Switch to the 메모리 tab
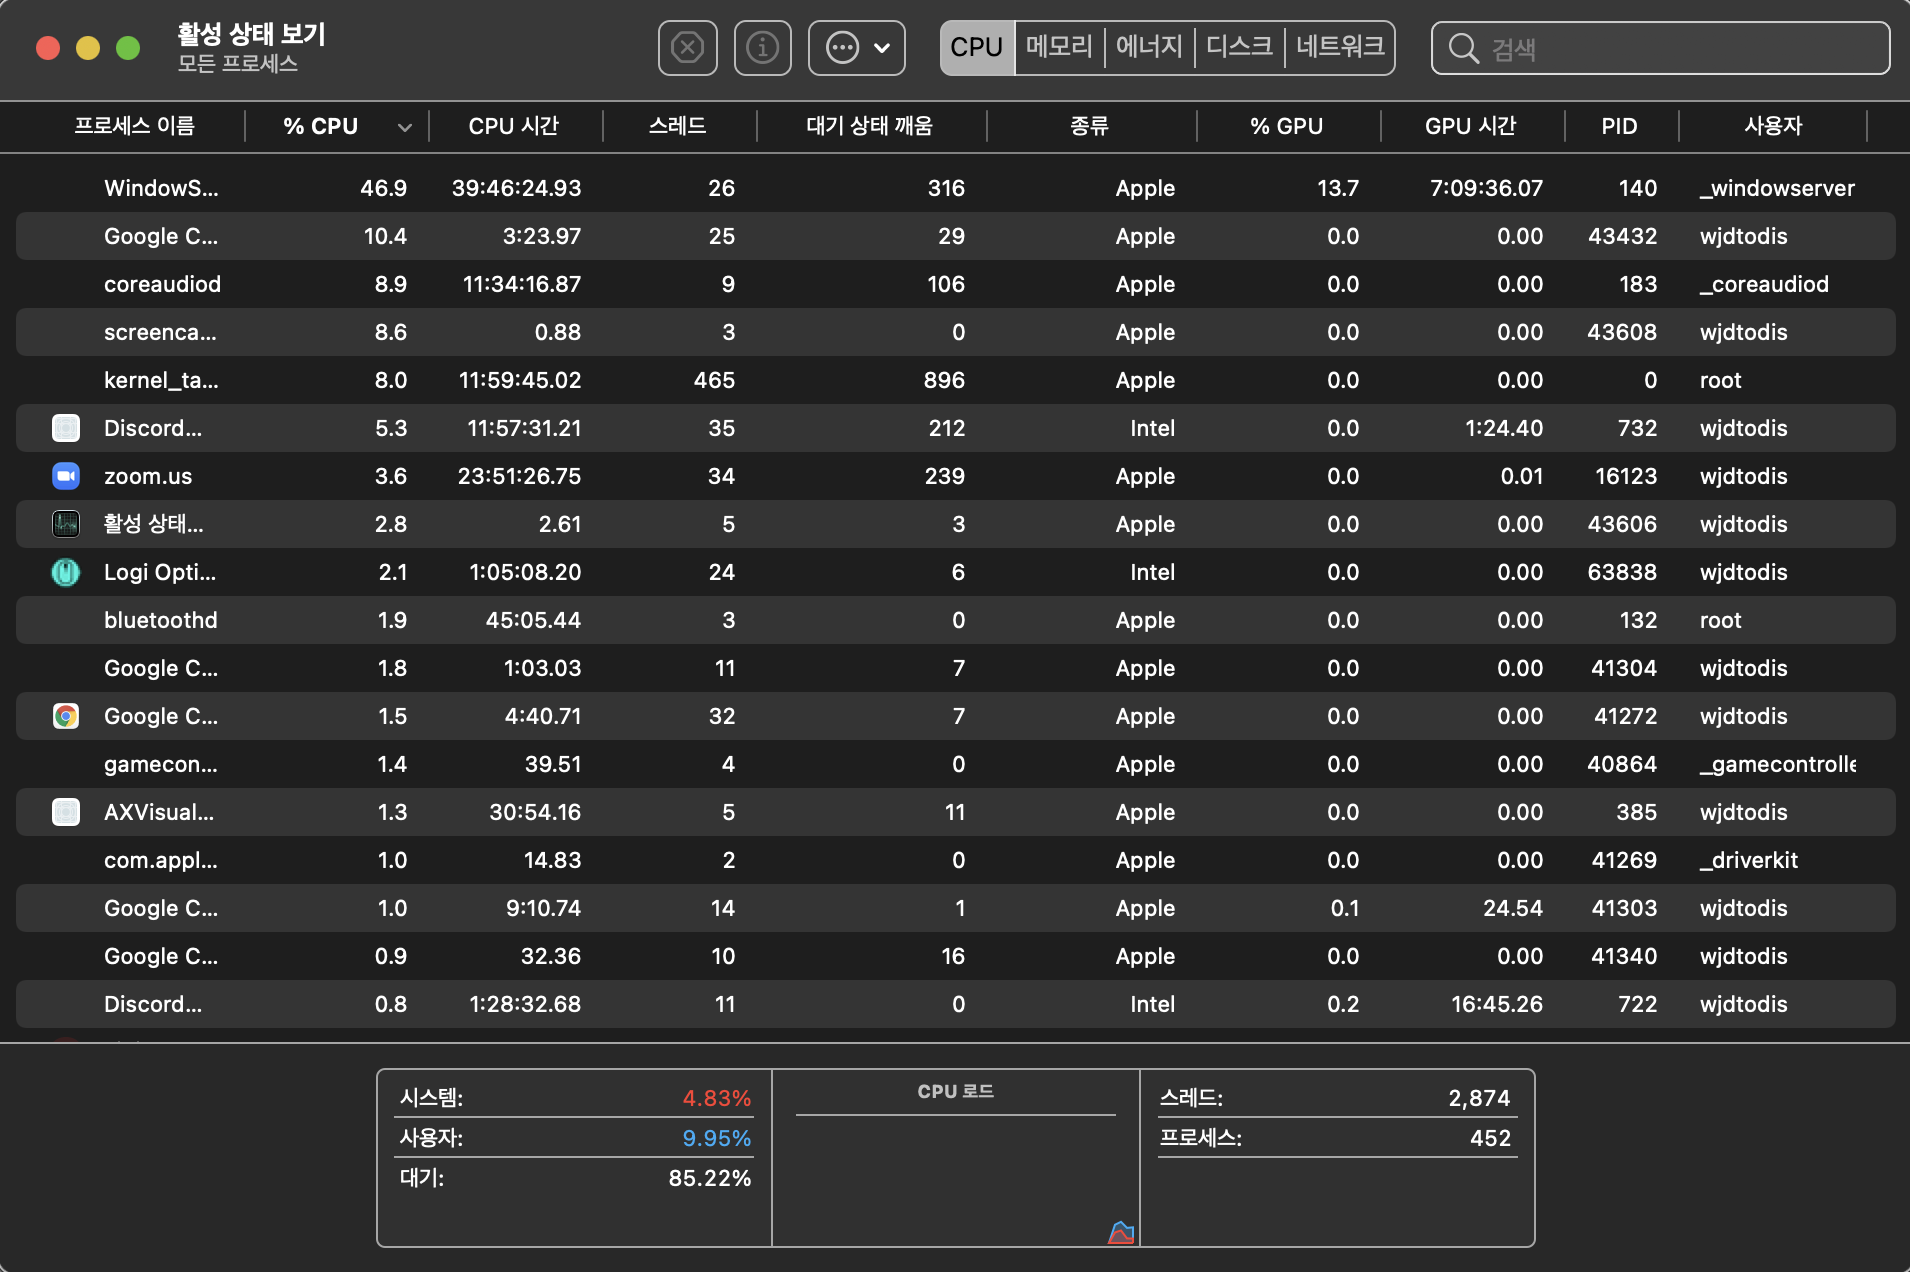This screenshot has height=1272, width=1910. click(1059, 47)
